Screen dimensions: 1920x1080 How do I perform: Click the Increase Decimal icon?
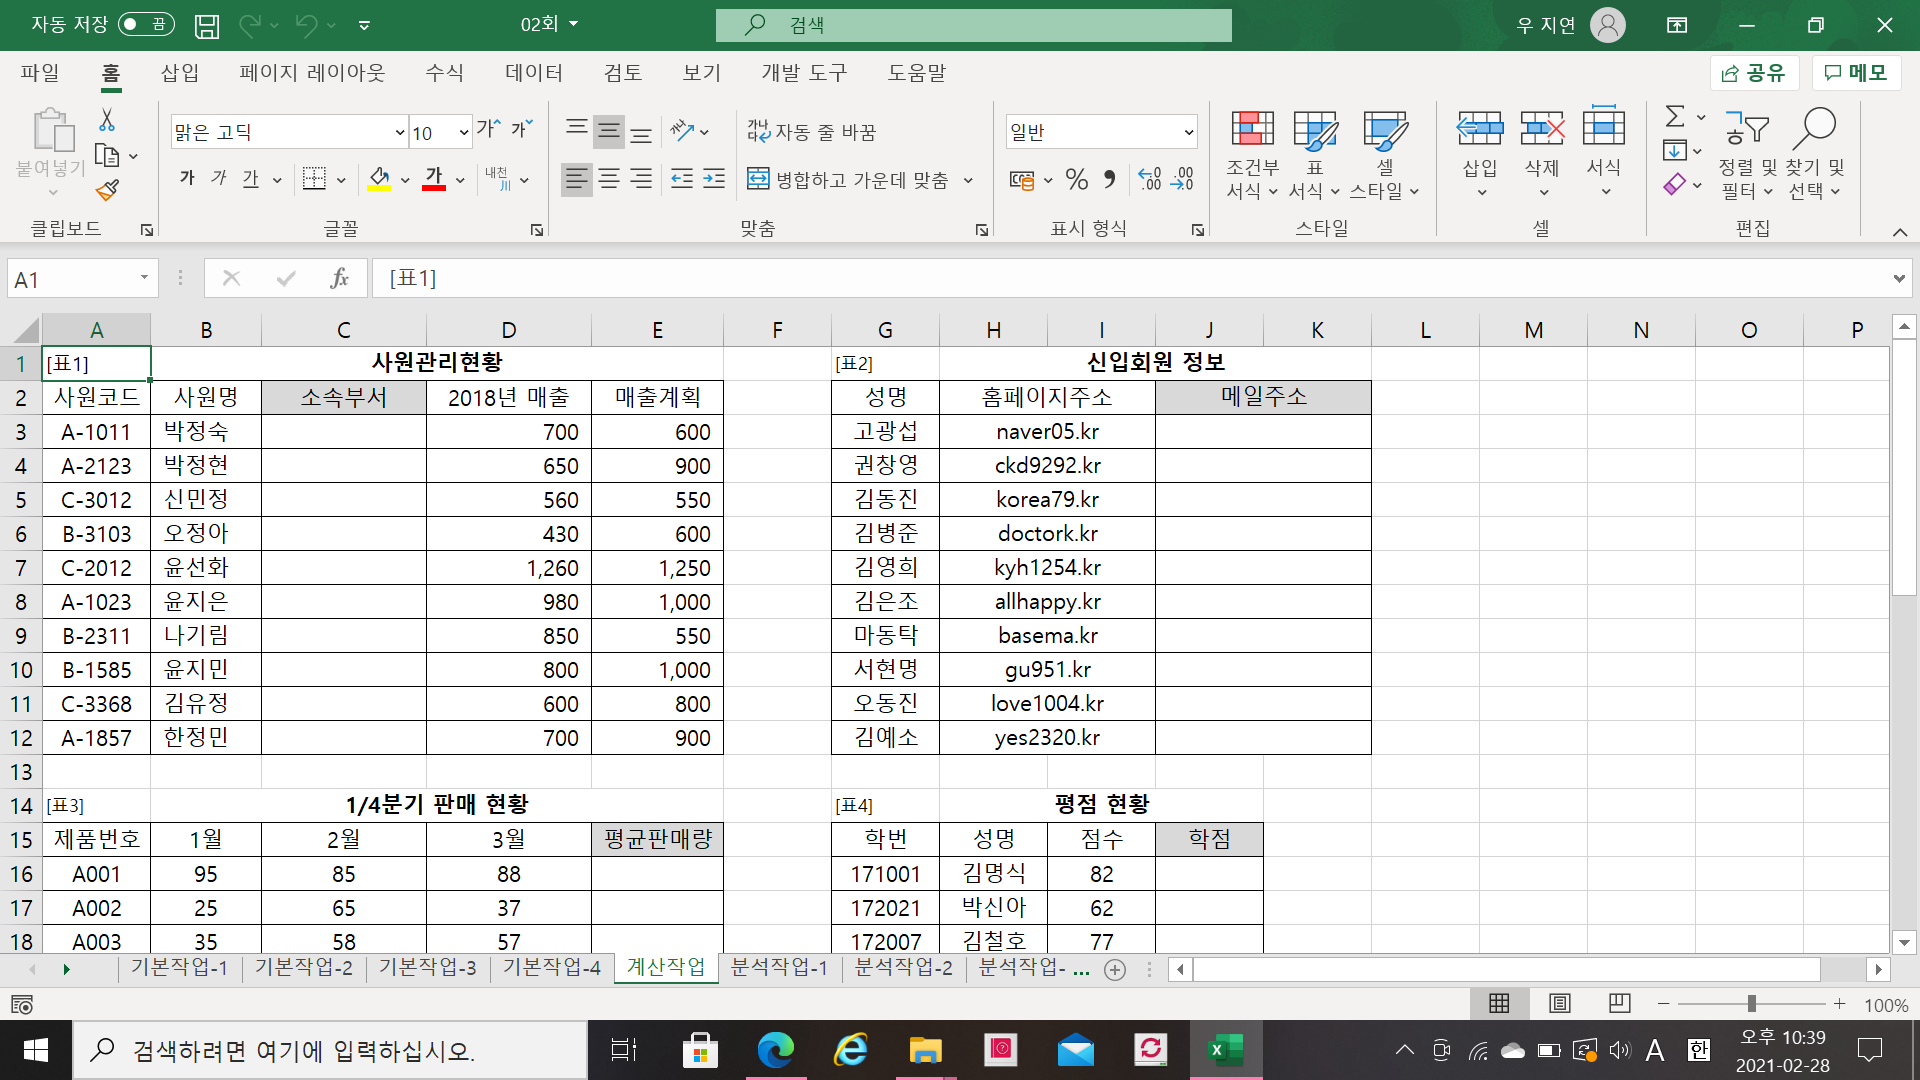[x=1150, y=180]
